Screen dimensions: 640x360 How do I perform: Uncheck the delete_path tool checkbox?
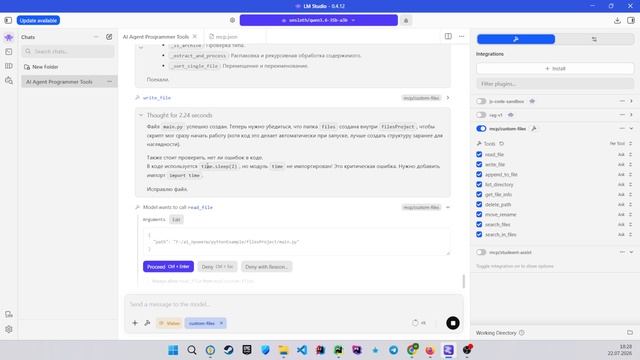click(x=479, y=204)
